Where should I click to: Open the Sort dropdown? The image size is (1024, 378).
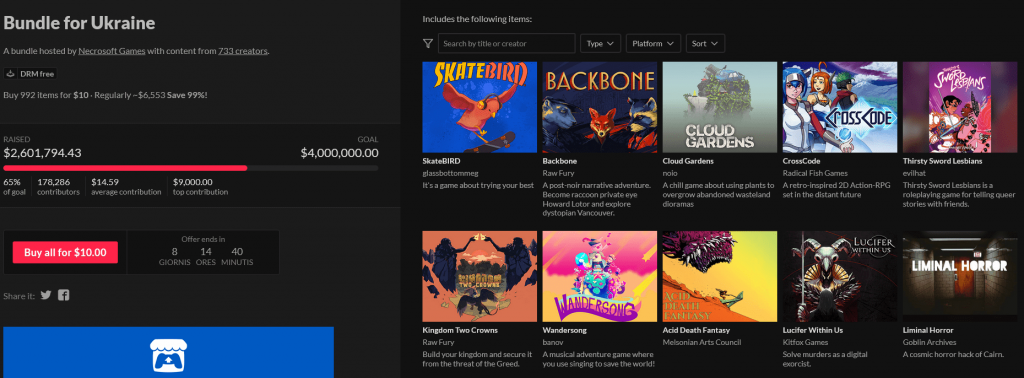click(x=705, y=44)
